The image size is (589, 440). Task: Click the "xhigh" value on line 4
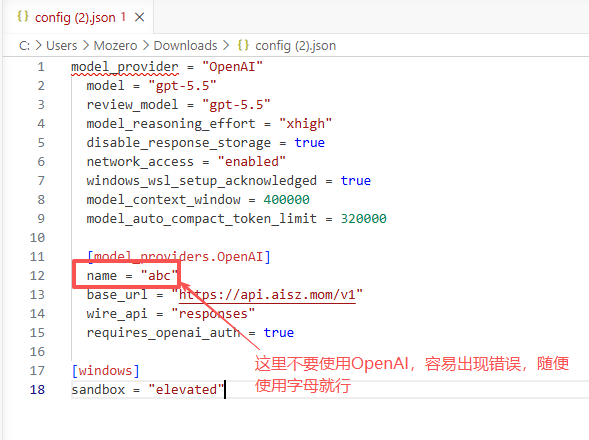click(305, 124)
